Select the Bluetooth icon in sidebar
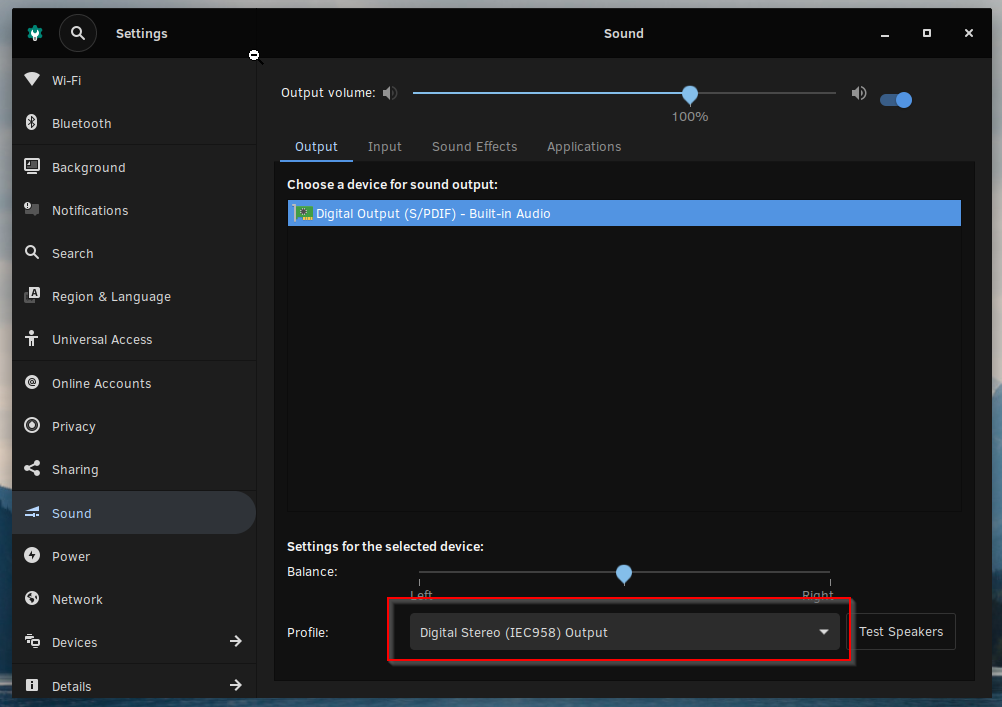 32,123
